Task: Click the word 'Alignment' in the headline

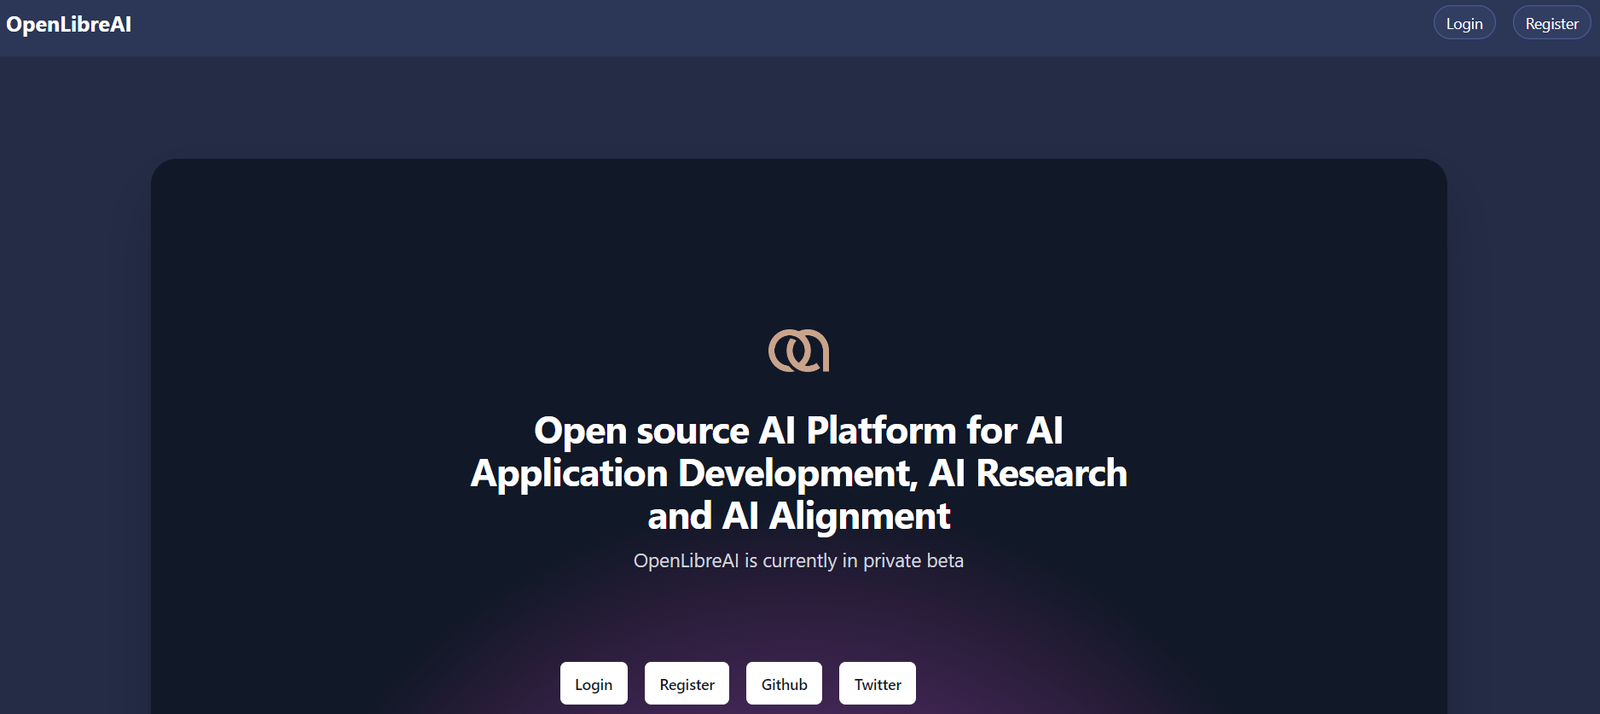Action: coord(859,517)
